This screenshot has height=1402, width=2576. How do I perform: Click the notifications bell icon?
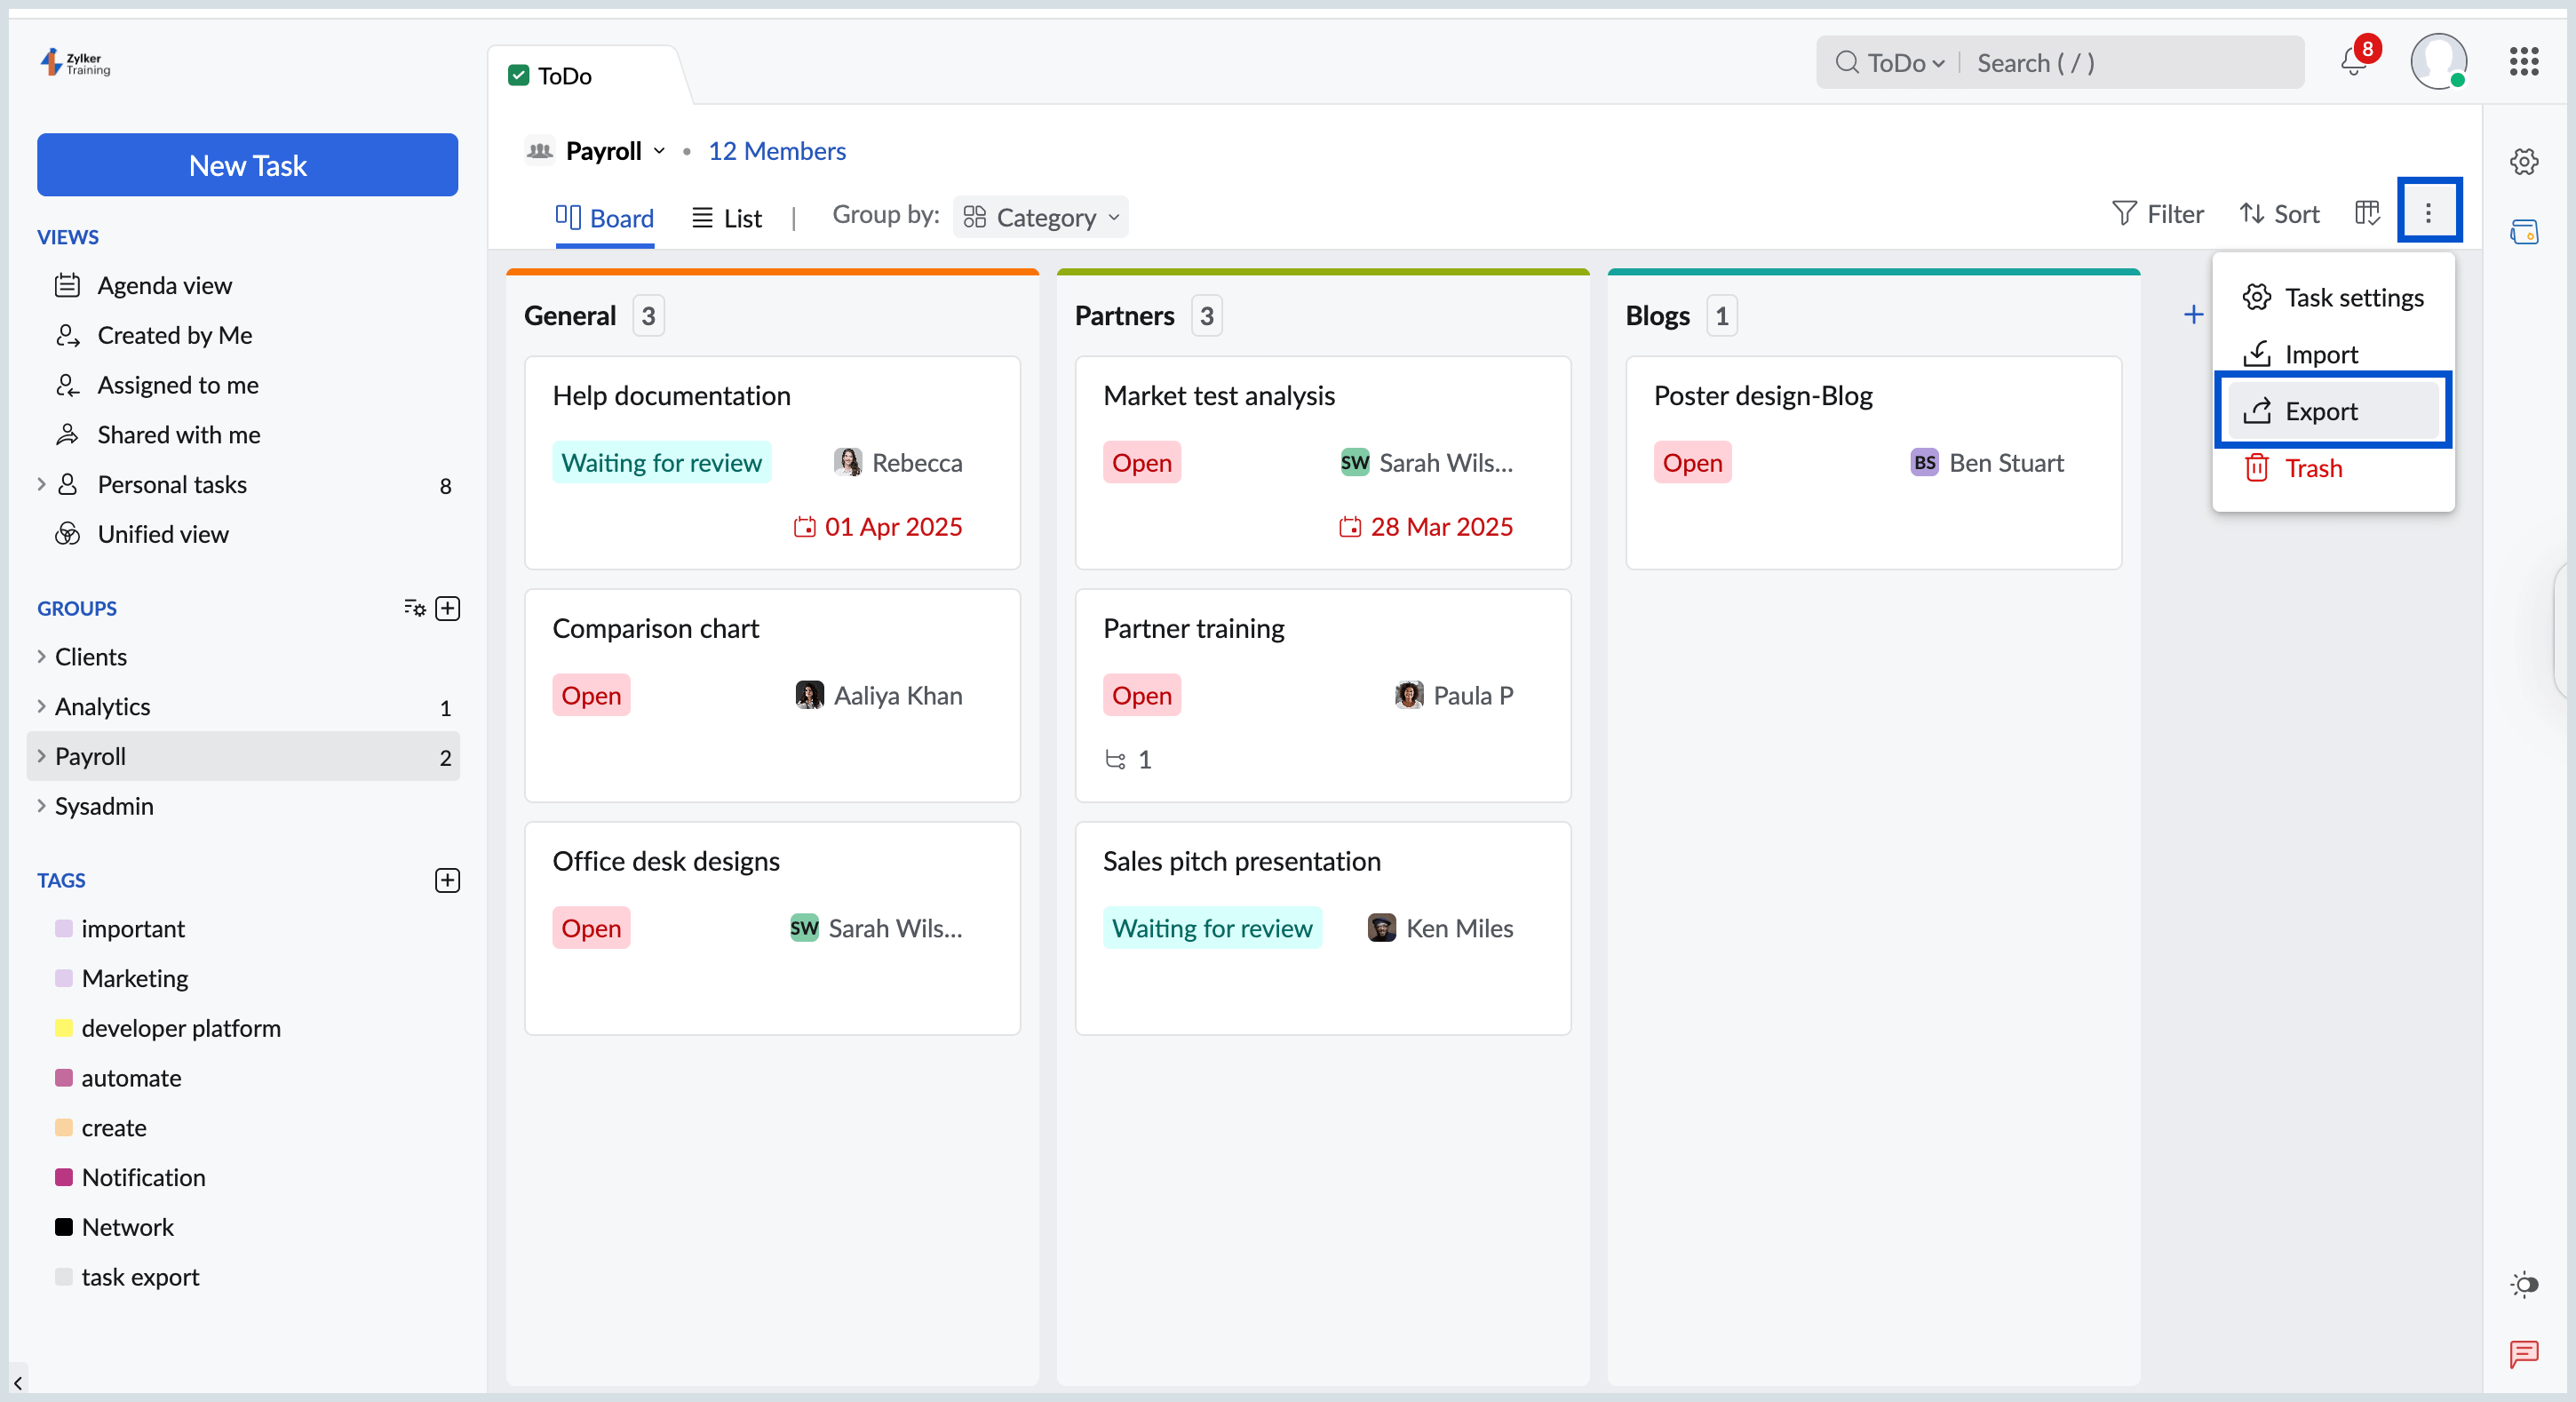pos(2353,63)
